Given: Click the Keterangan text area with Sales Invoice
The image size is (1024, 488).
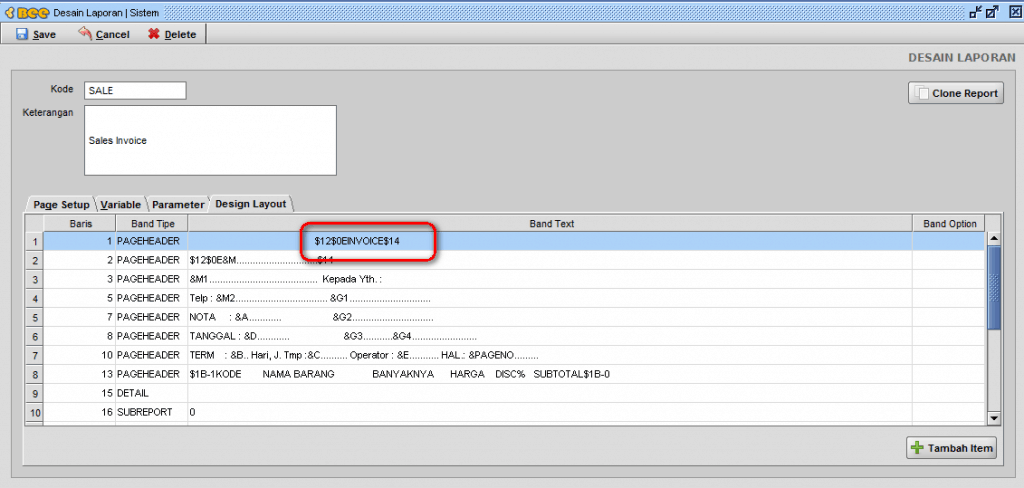Looking at the screenshot, I should 210,140.
